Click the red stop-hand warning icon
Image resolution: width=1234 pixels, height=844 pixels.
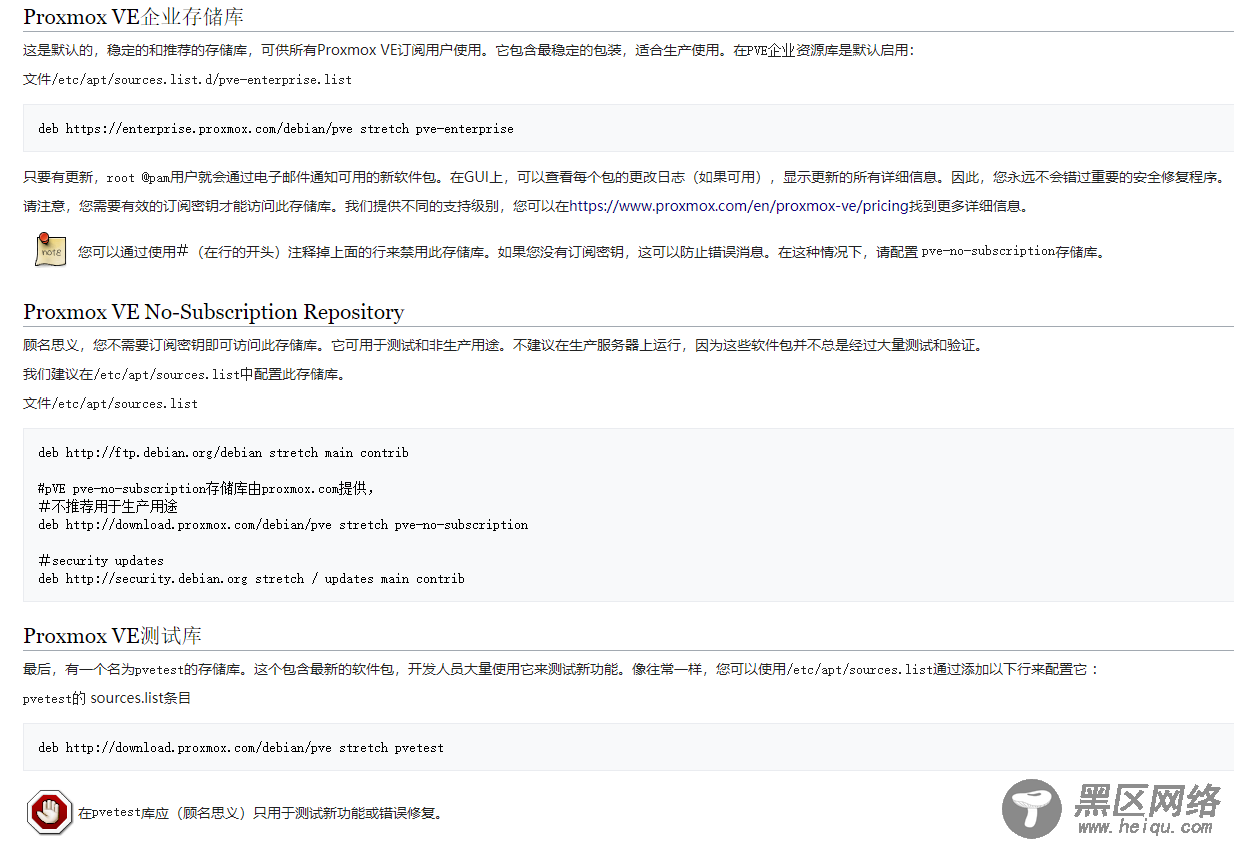49,811
